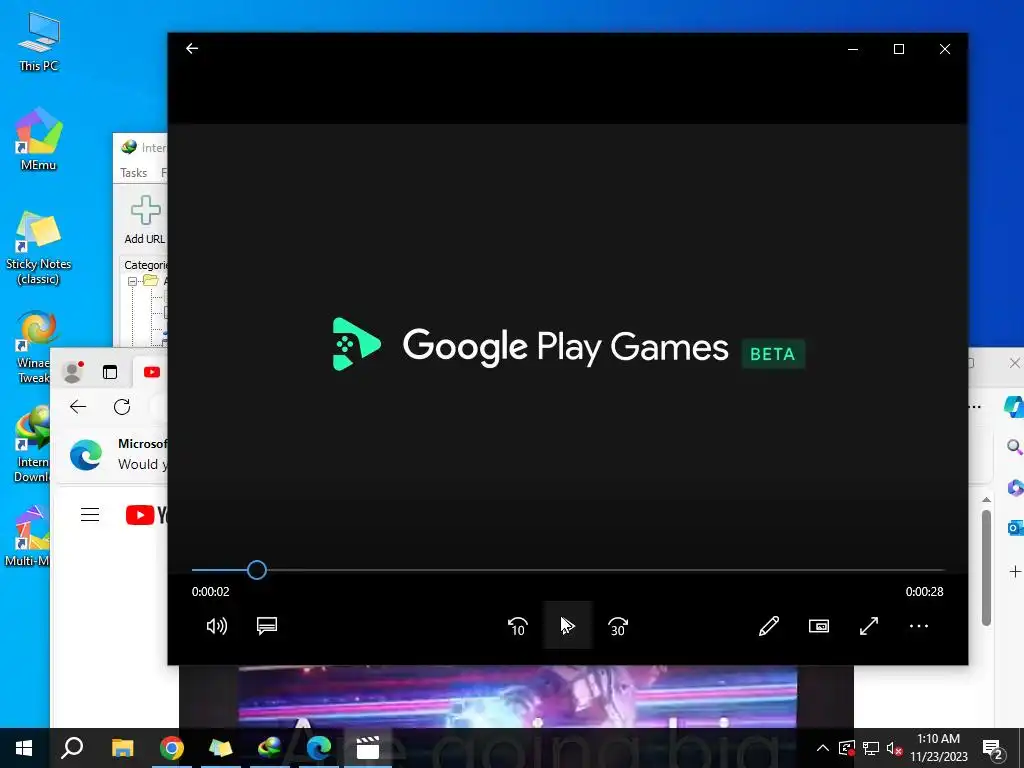Select Internet Download Manager desktop shortcut
Image resolution: width=1024 pixels, height=768 pixels.
tap(31, 444)
